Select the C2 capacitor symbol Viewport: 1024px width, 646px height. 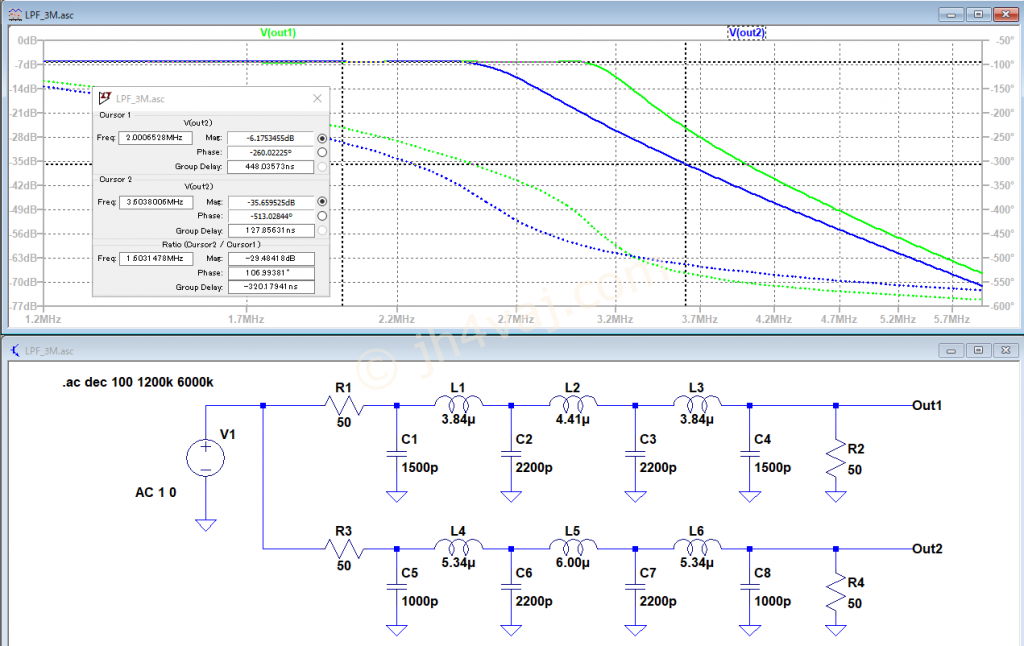[x=511, y=453]
